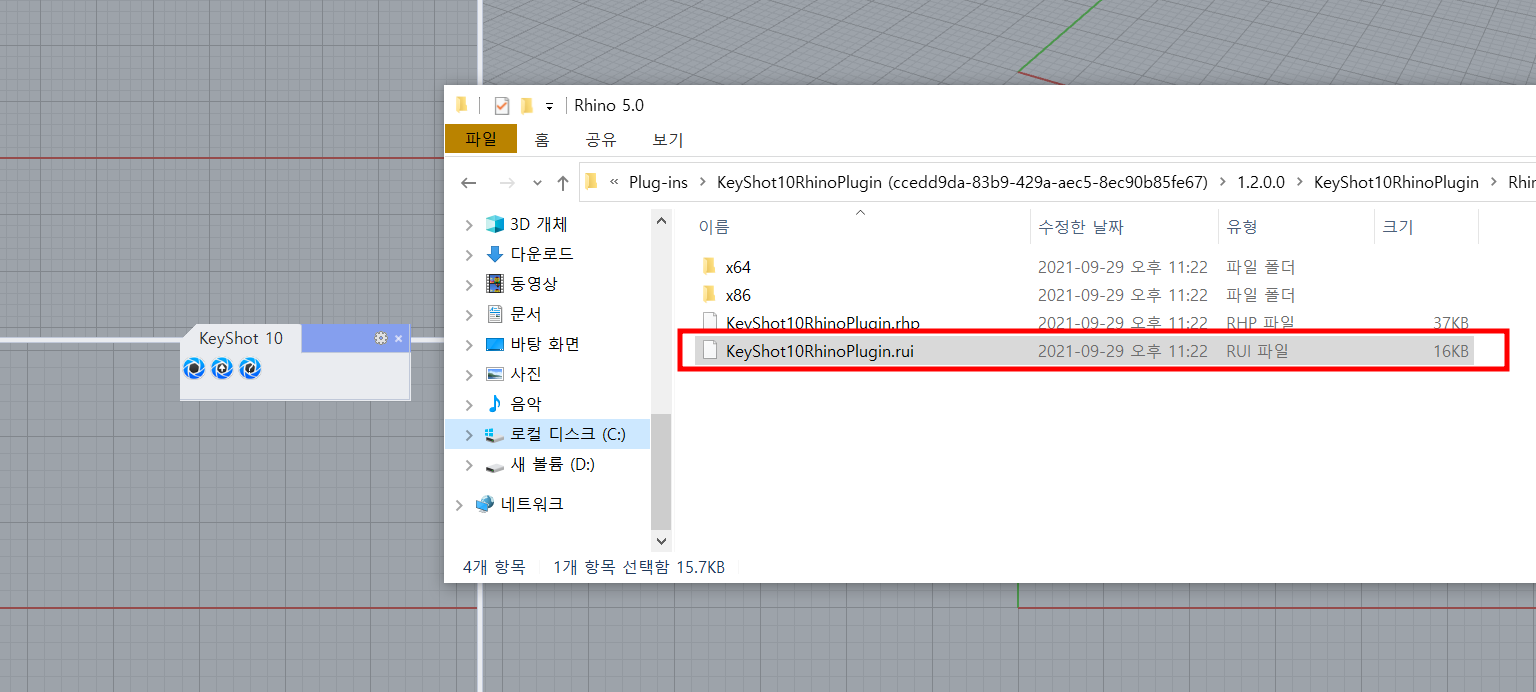Select 3D 개체 in navigation pane
This screenshot has width=1536, height=692.
[x=539, y=224]
